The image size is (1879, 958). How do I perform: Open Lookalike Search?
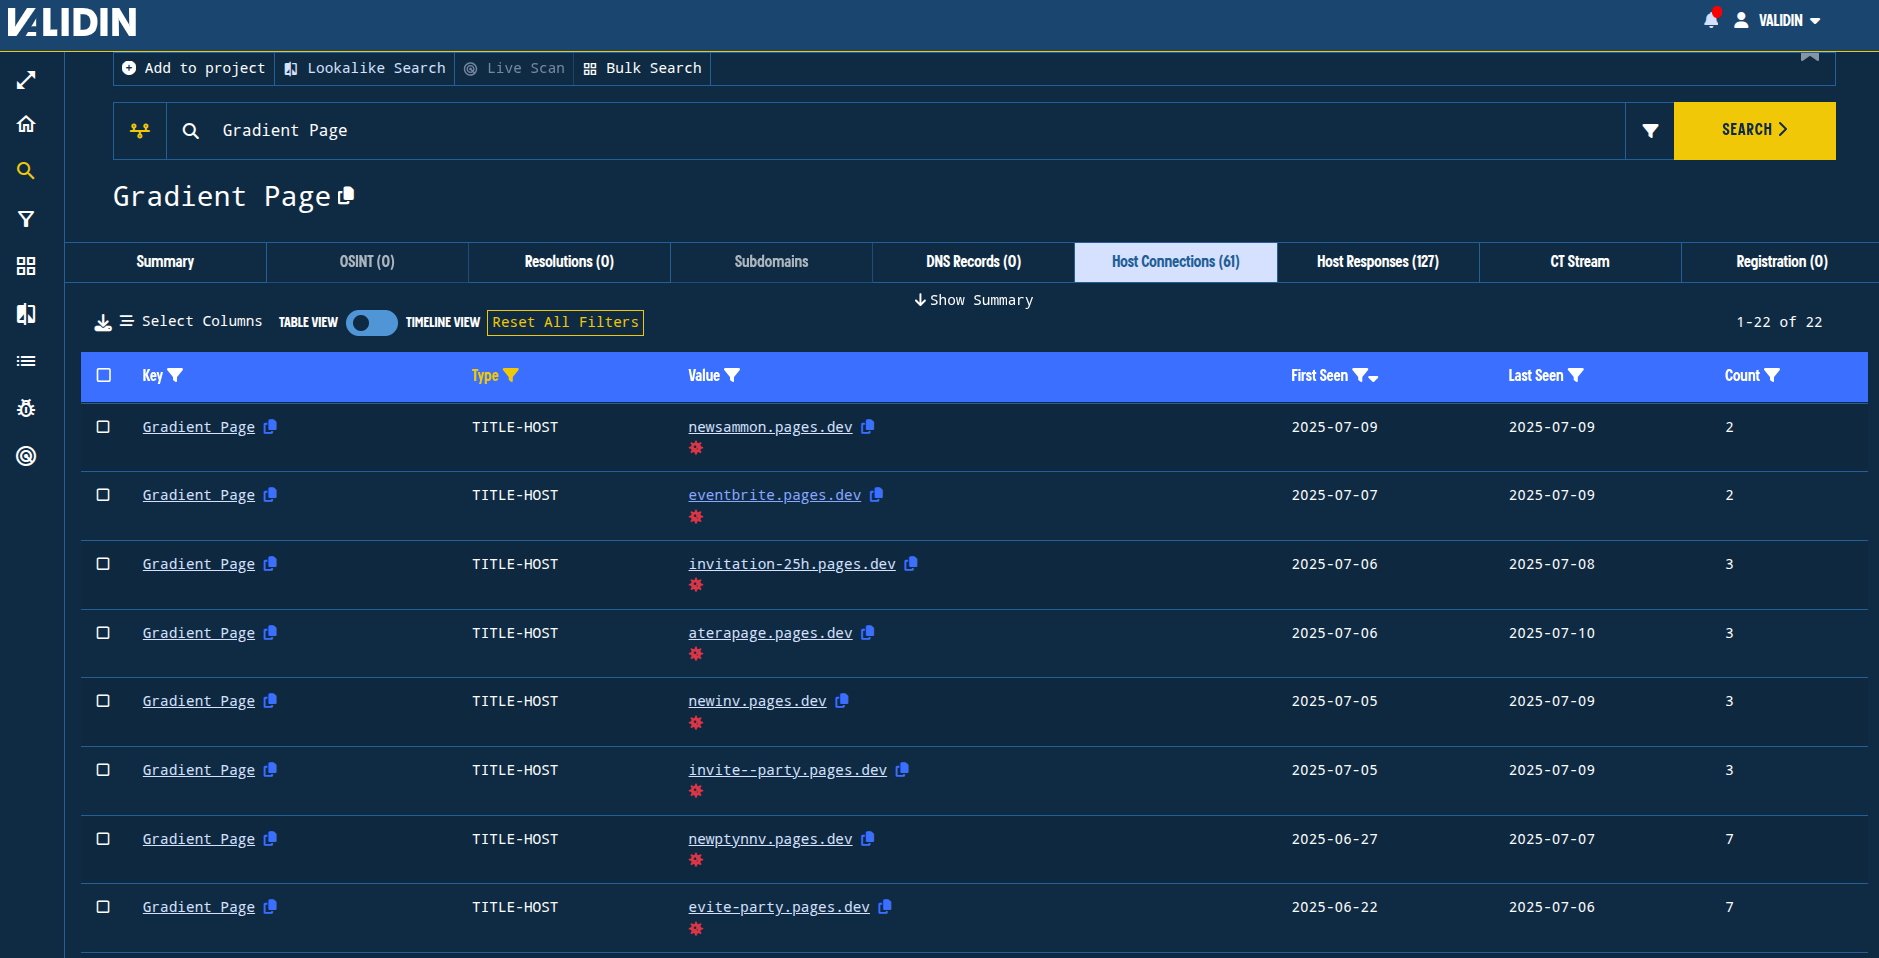[x=365, y=68]
